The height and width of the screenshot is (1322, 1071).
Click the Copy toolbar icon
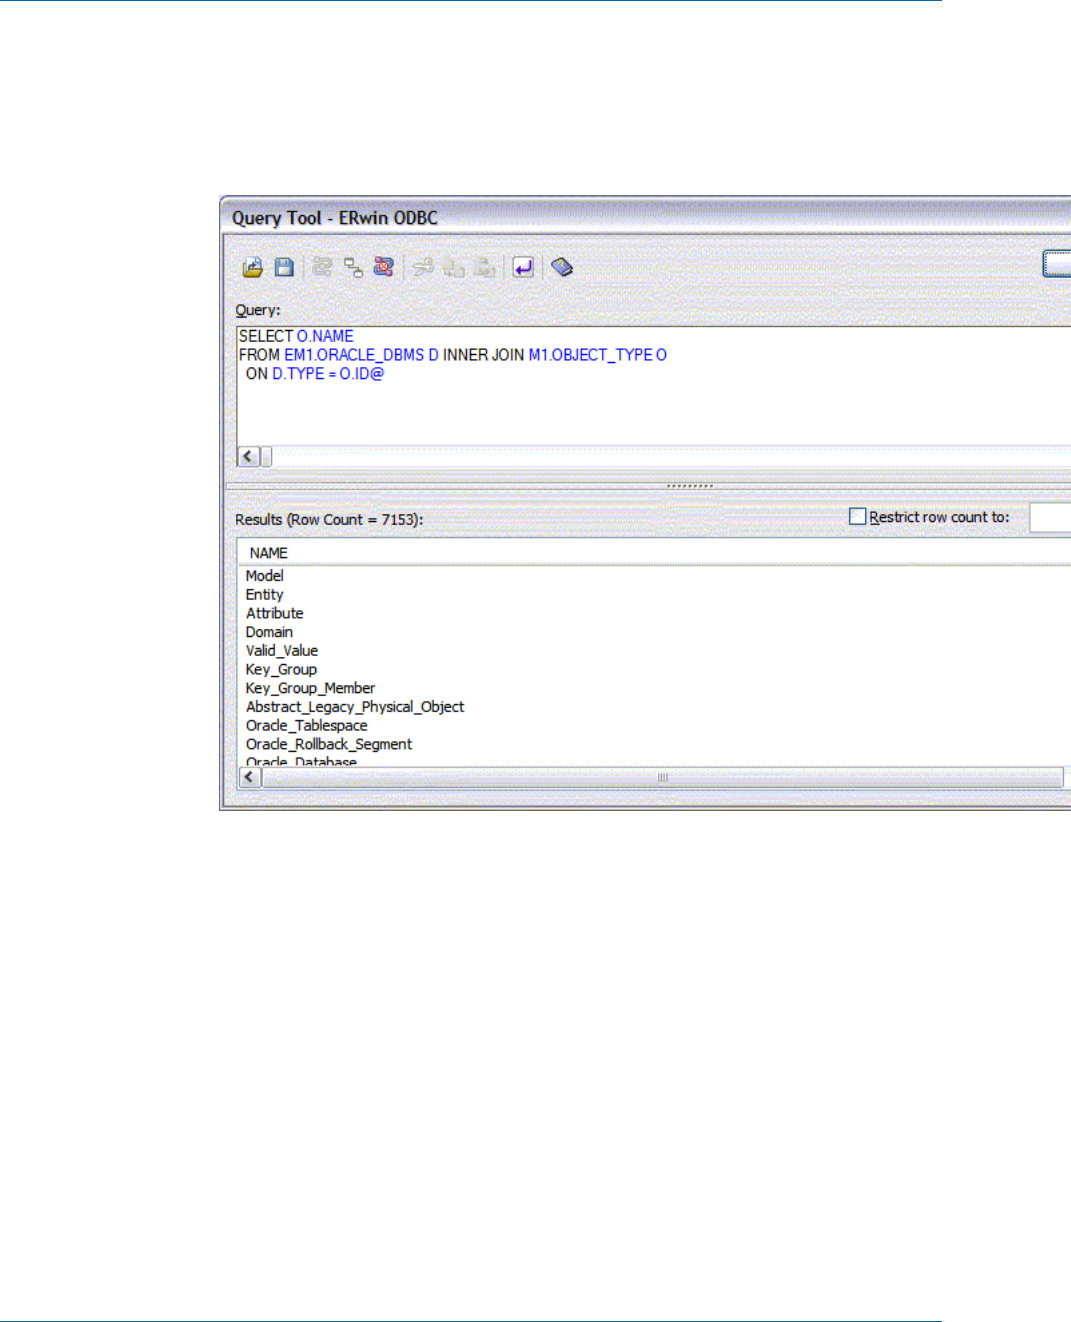point(454,267)
